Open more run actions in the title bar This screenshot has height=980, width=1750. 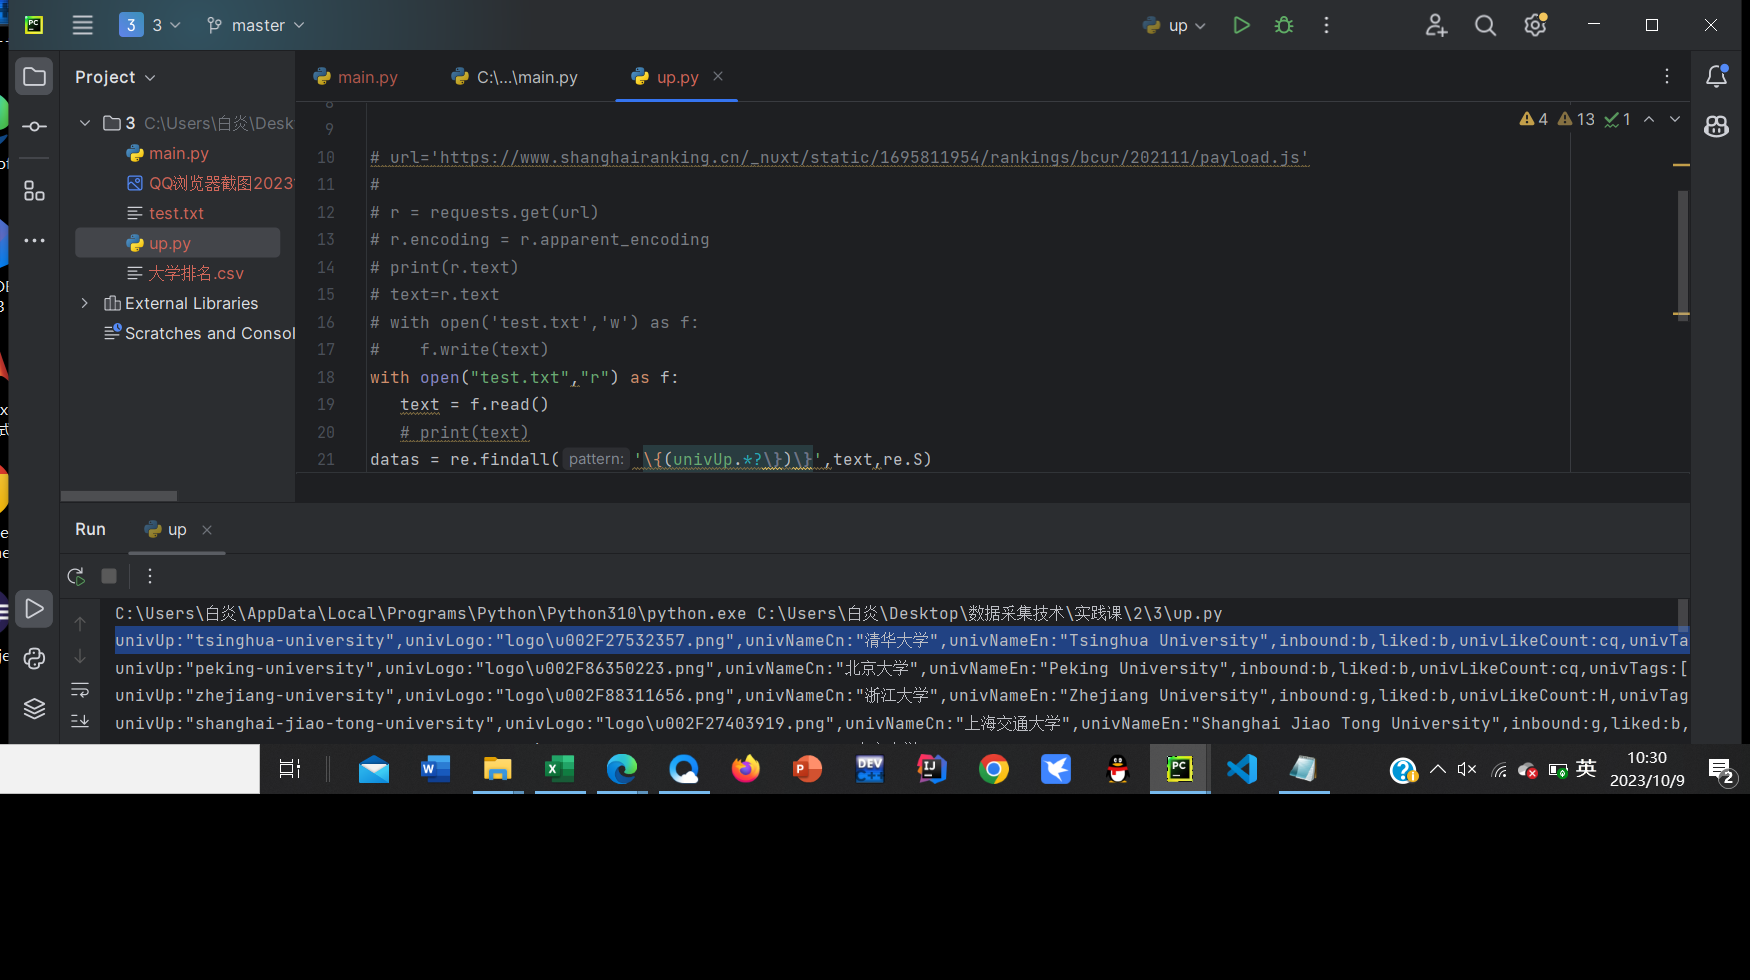pos(1326,25)
